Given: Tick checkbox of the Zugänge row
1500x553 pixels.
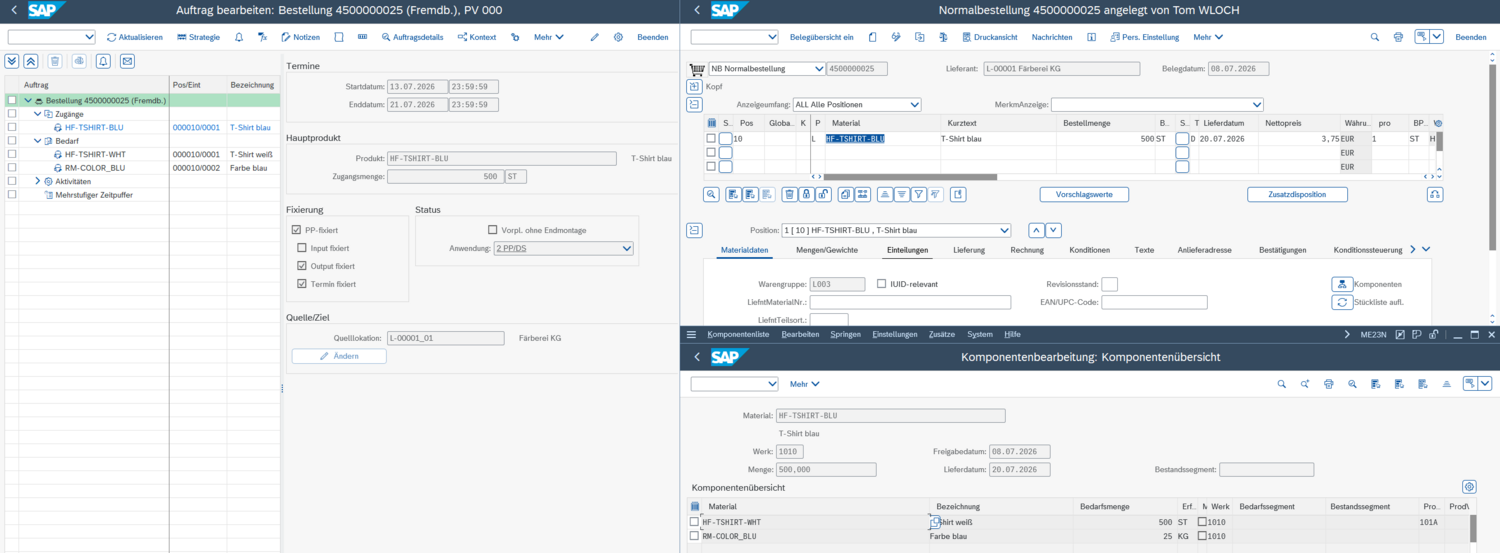Looking at the screenshot, I should coord(12,114).
